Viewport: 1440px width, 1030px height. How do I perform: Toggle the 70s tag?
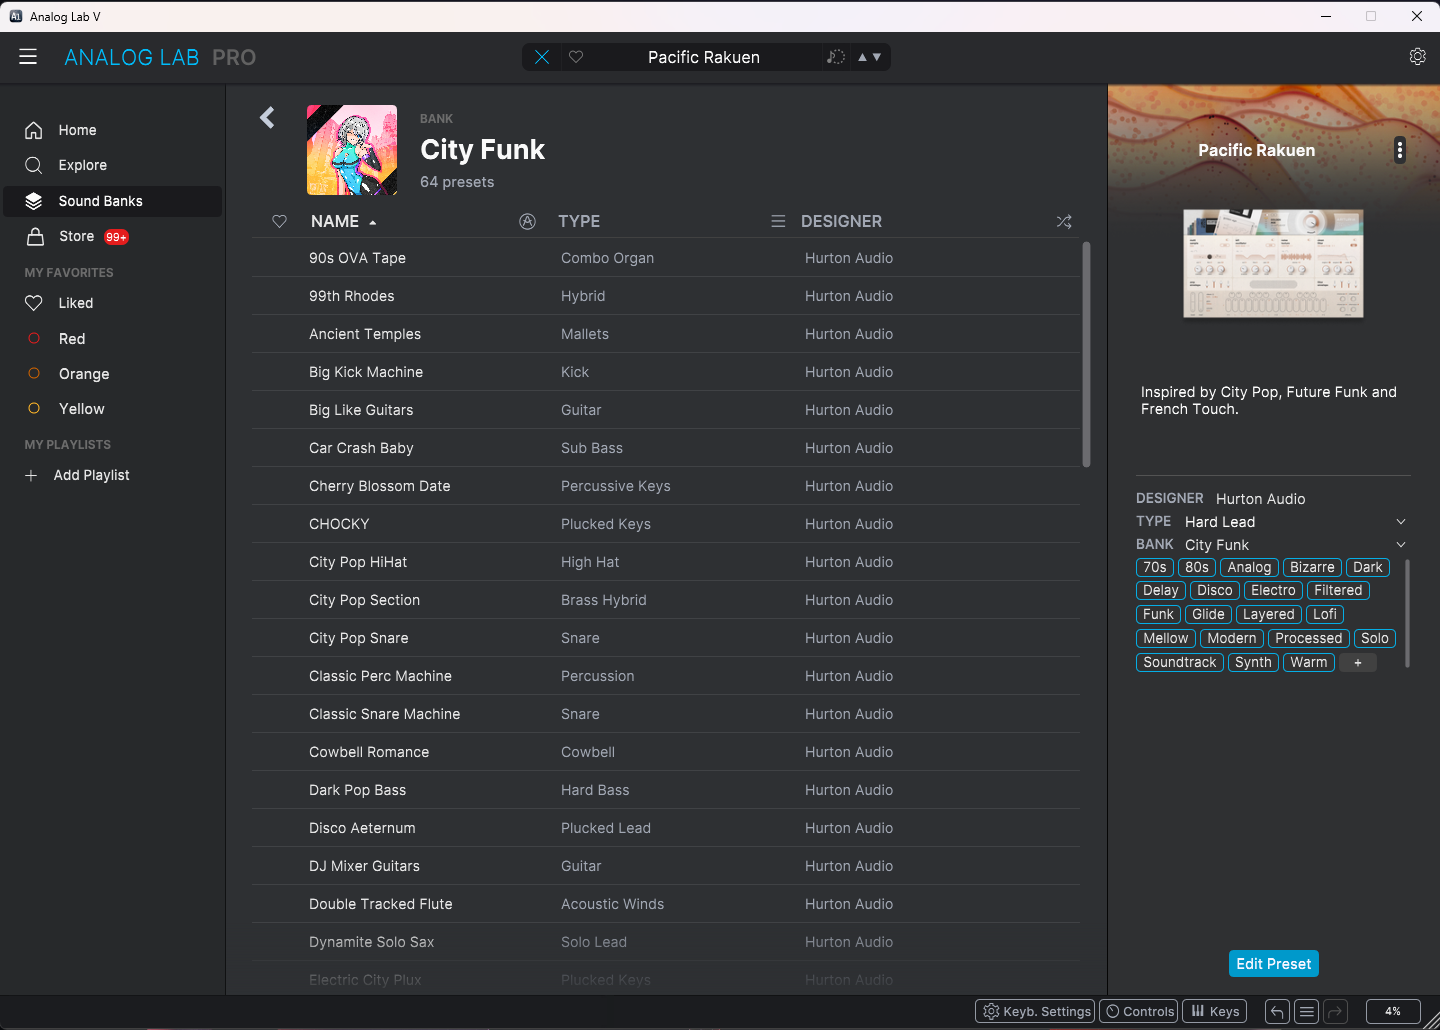(x=1155, y=567)
